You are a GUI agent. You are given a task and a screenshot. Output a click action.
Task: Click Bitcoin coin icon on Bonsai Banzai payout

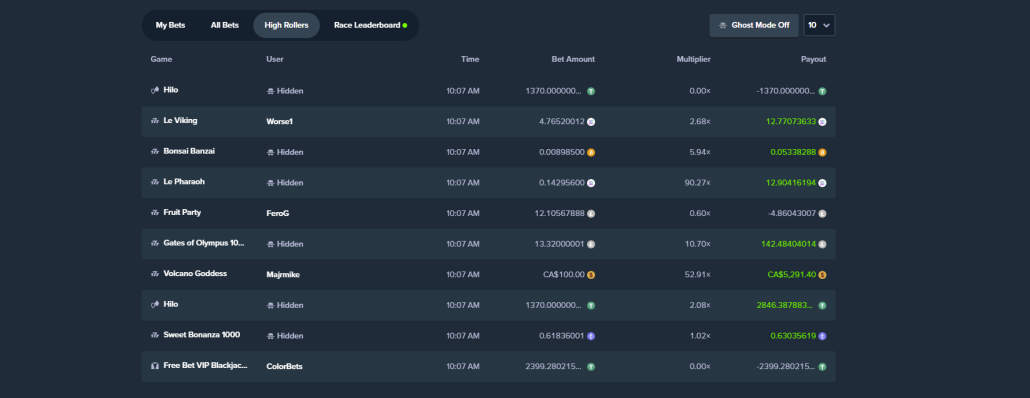click(x=822, y=152)
